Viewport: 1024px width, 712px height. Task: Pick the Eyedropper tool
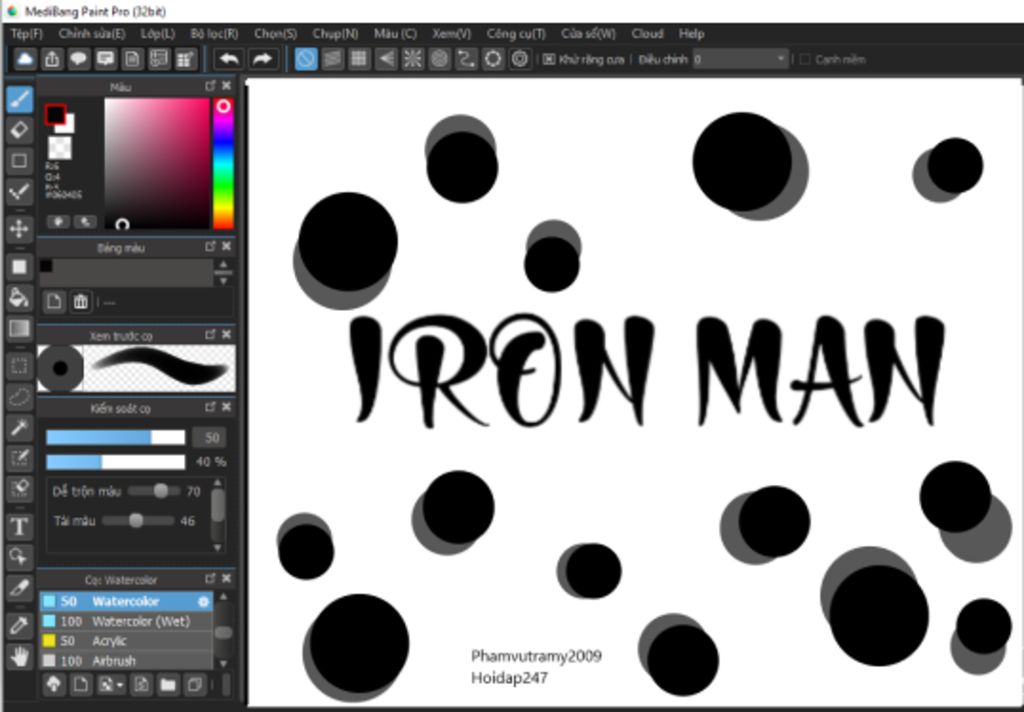click(x=20, y=626)
